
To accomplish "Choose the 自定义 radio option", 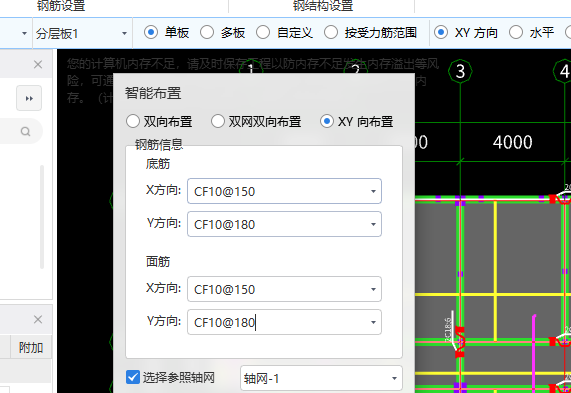I will [x=263, y=32].
